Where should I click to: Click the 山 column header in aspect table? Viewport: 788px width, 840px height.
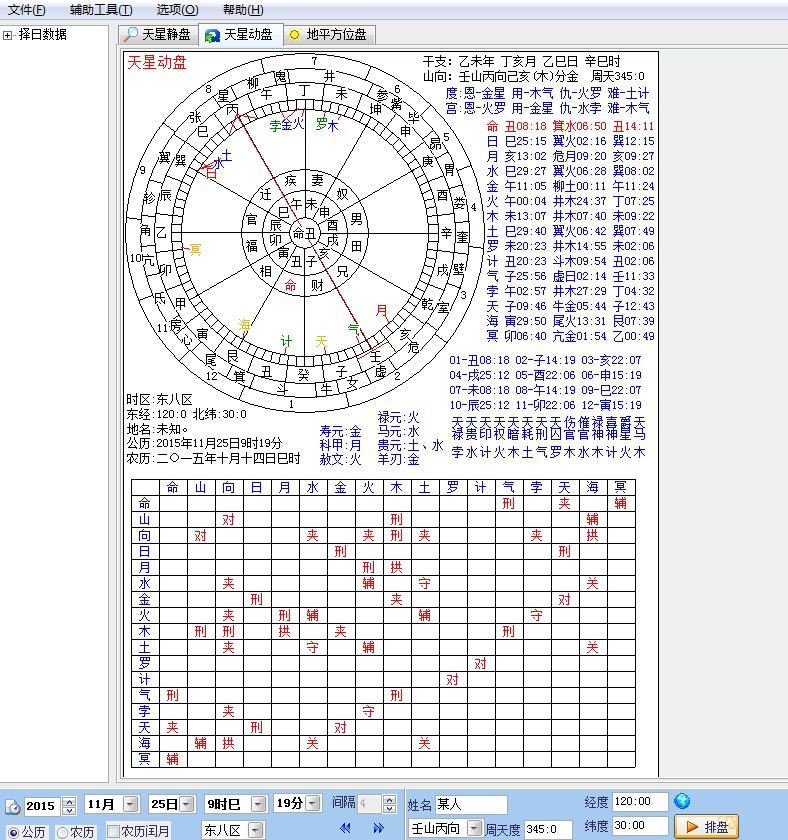click(x=200, y=487)
